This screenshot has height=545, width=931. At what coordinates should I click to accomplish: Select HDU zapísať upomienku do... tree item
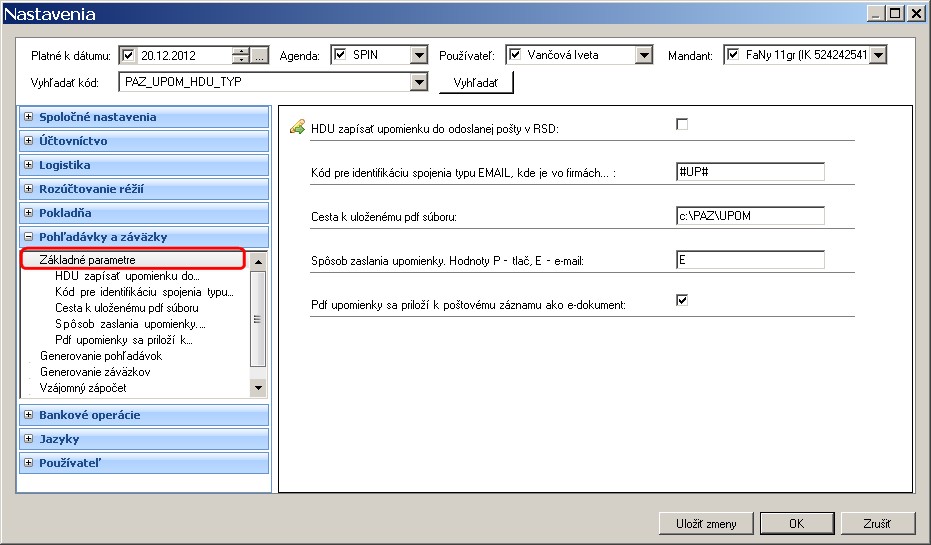(x=127, y=276)
